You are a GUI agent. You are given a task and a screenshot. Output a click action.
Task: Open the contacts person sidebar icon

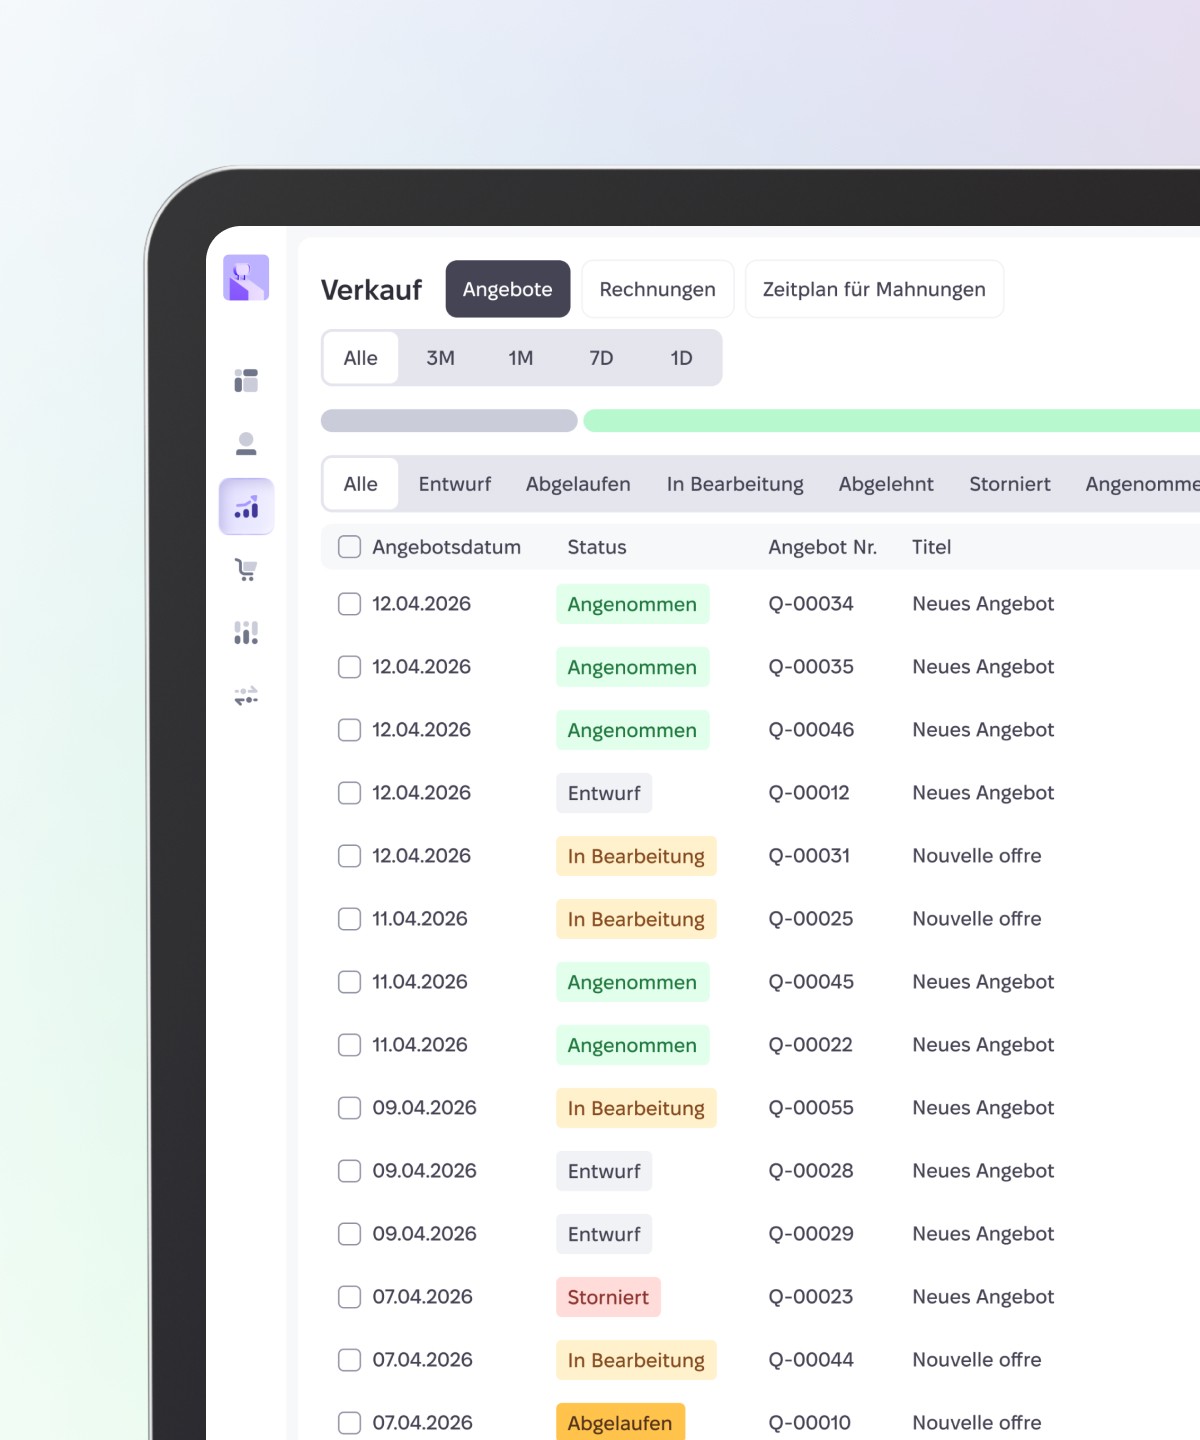tap(246, 443)
